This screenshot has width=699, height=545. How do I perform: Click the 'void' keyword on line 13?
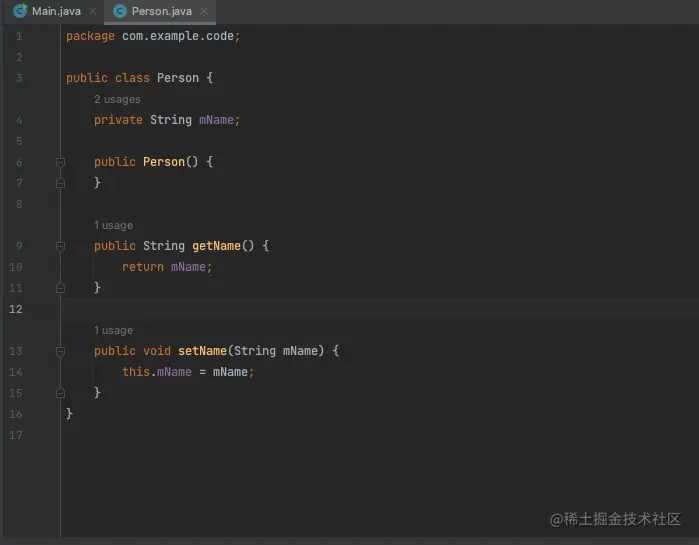(x=157, y=351)
